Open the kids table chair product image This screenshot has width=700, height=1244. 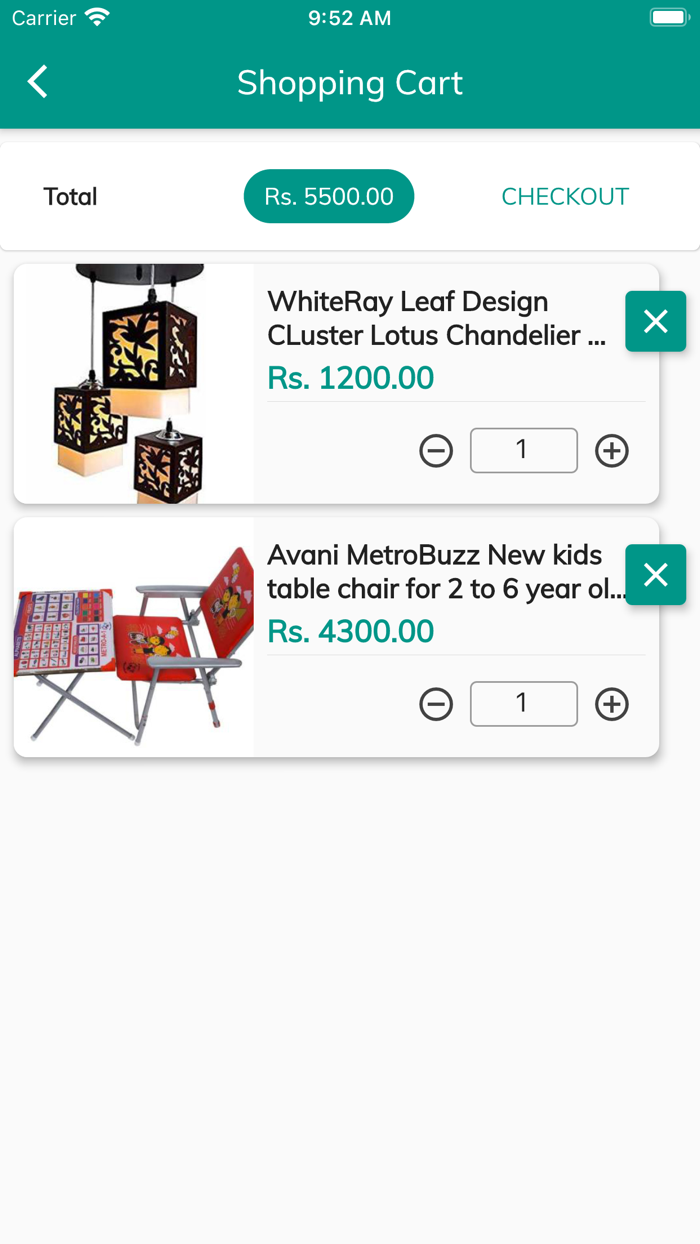134,637
